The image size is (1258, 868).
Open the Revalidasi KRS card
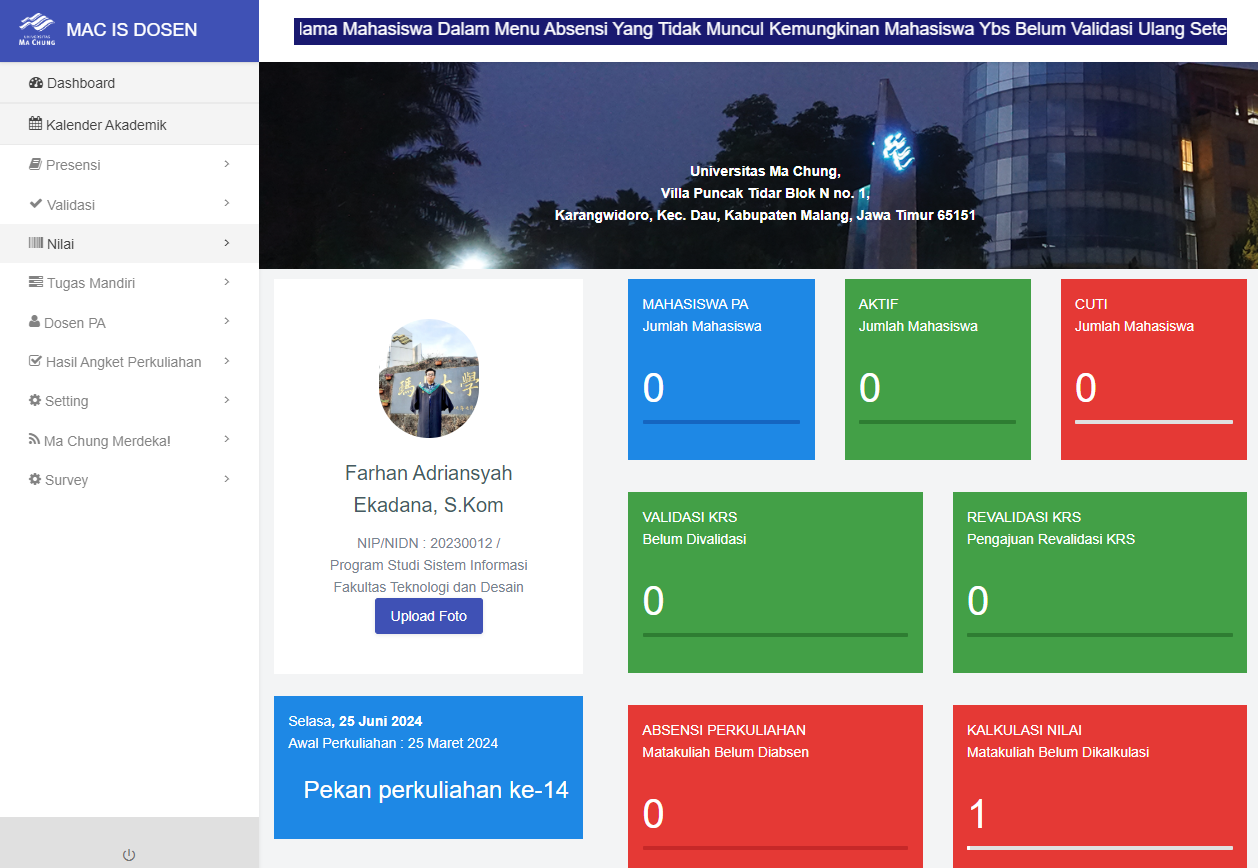pos(1100,582)
